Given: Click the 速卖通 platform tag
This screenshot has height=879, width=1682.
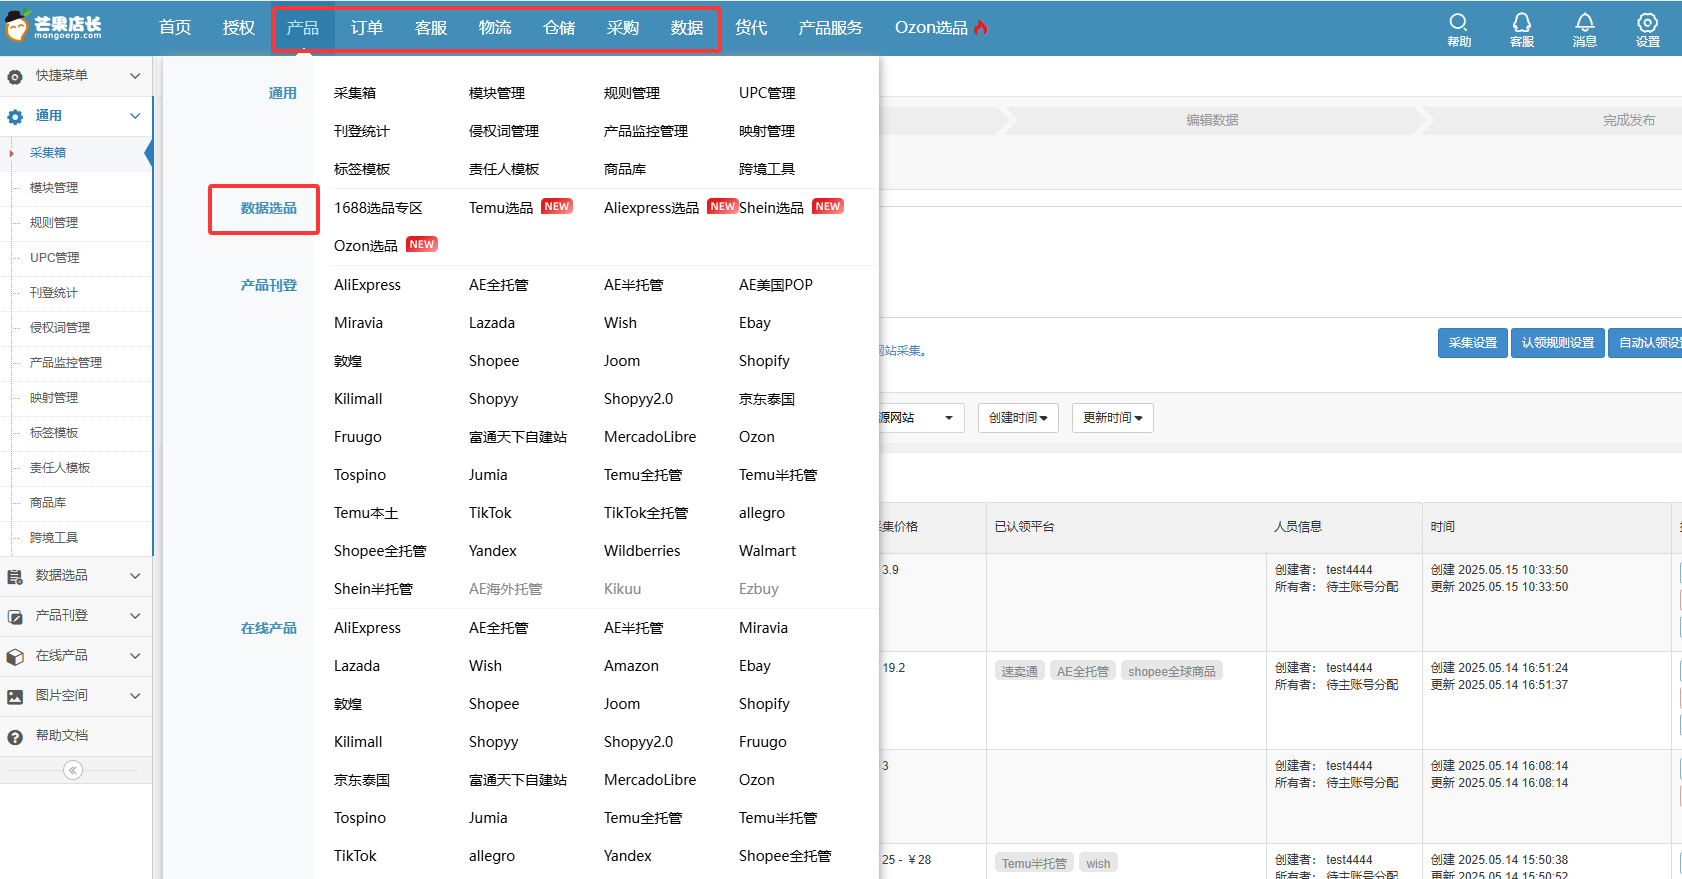Looking at the screenshot, I should point(1019,671).
